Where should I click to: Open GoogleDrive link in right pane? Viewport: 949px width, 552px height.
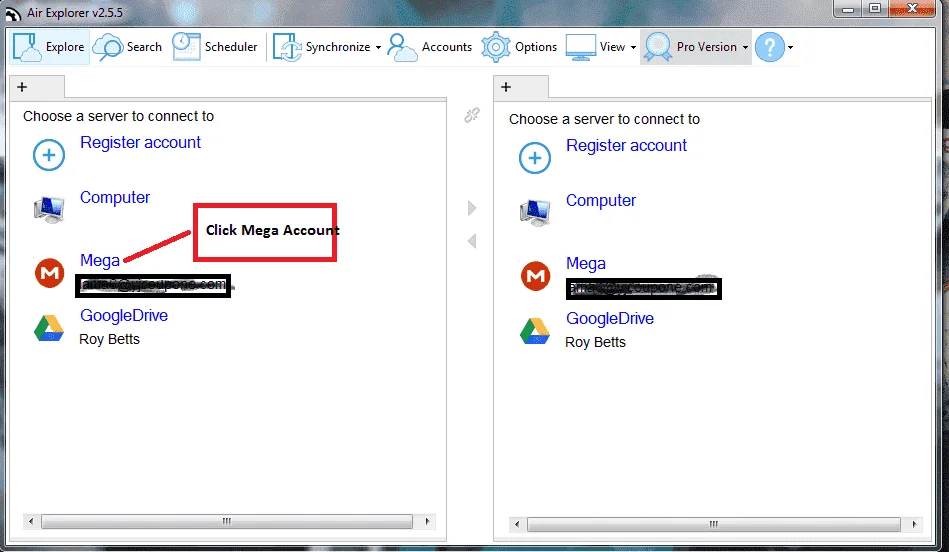click(610, 318)
